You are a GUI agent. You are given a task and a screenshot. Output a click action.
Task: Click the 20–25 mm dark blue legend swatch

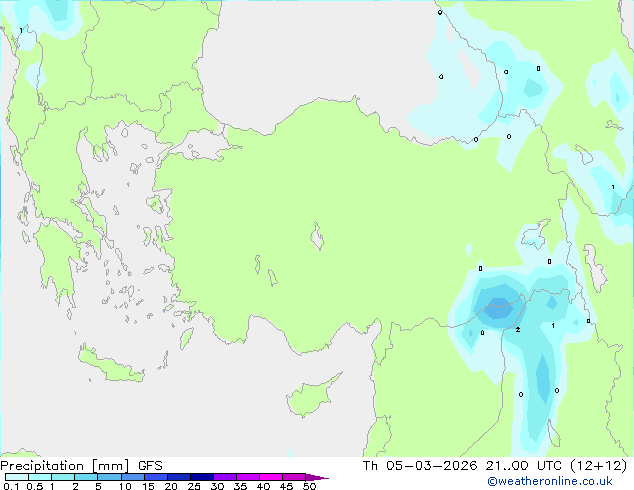click(x=178, y=477)
